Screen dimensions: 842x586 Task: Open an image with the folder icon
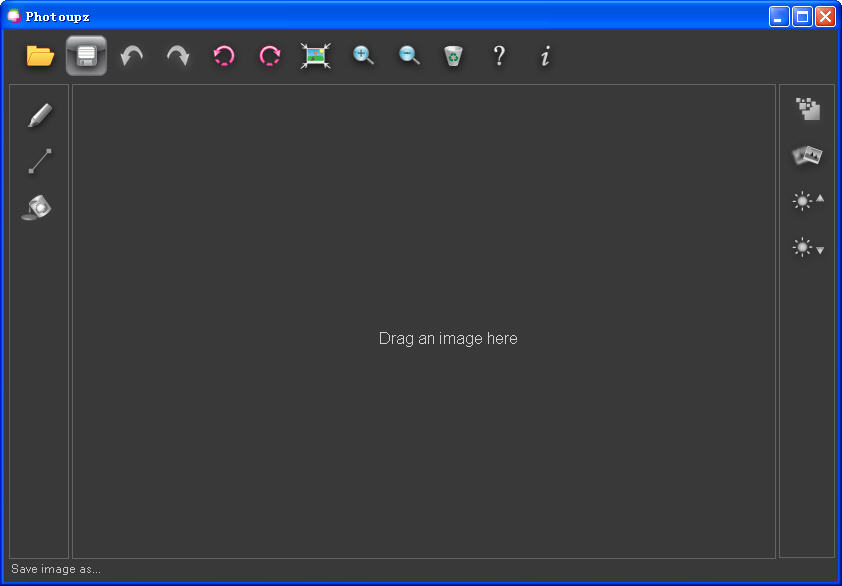pyautogui.click(x=40, y=56)
